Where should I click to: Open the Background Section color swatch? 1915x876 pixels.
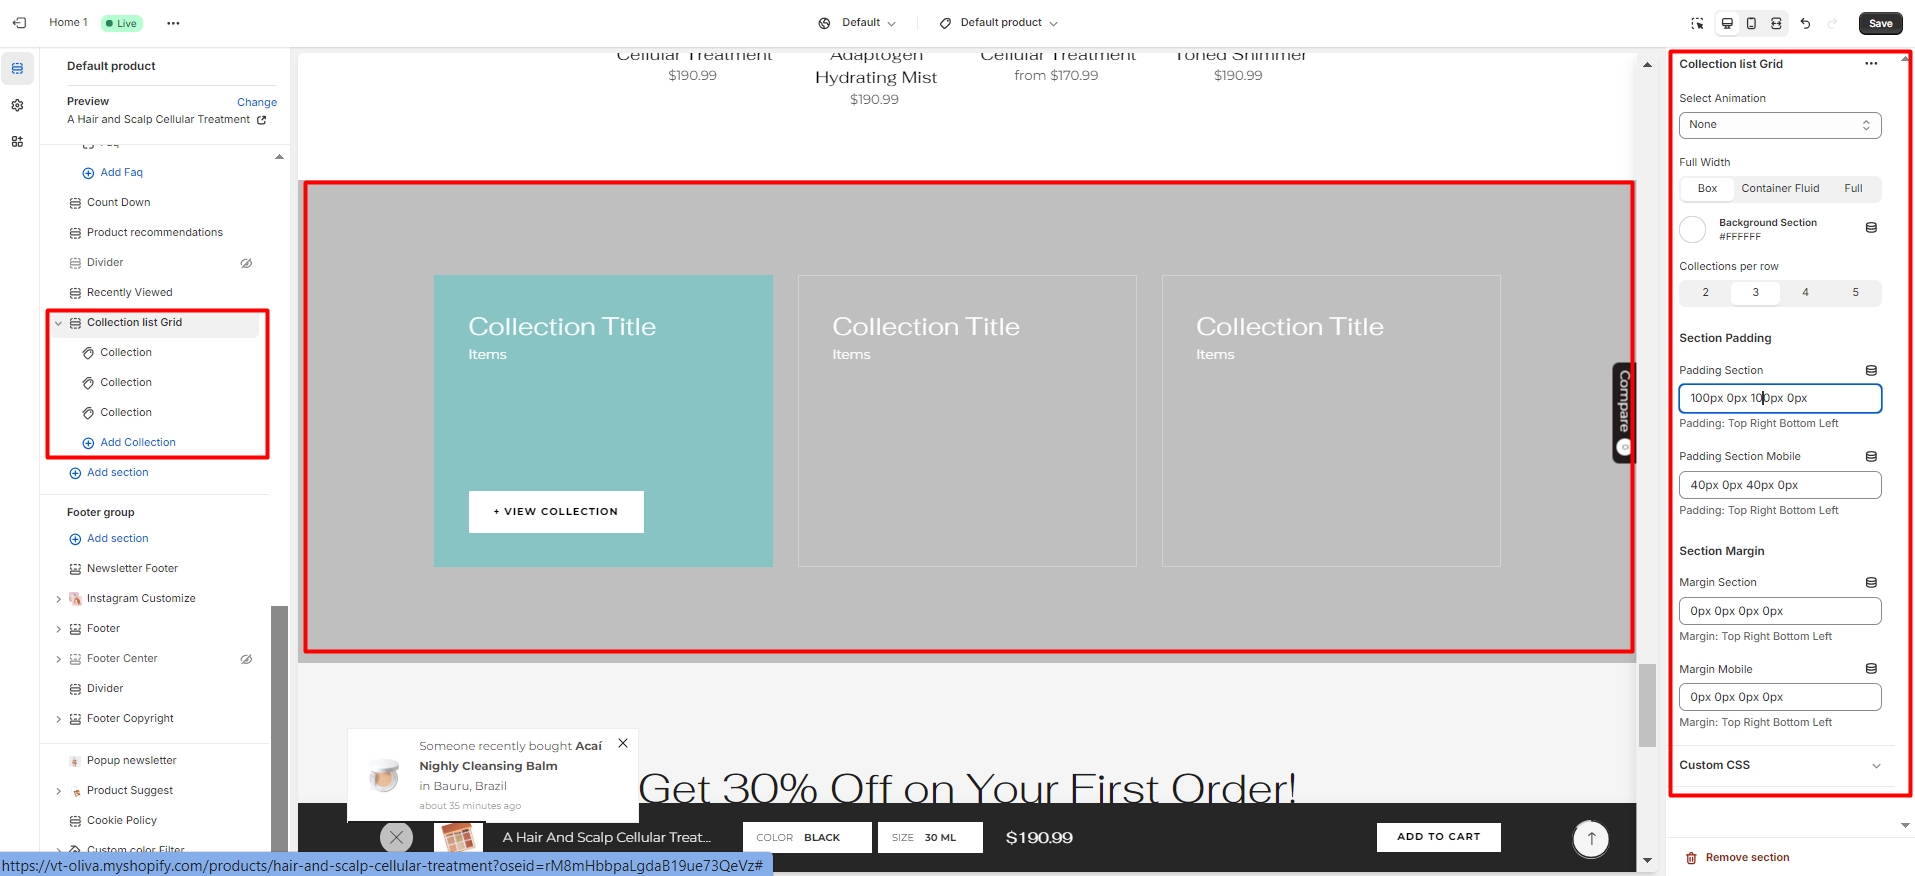pyautogui.click(x=1692, y=230)
